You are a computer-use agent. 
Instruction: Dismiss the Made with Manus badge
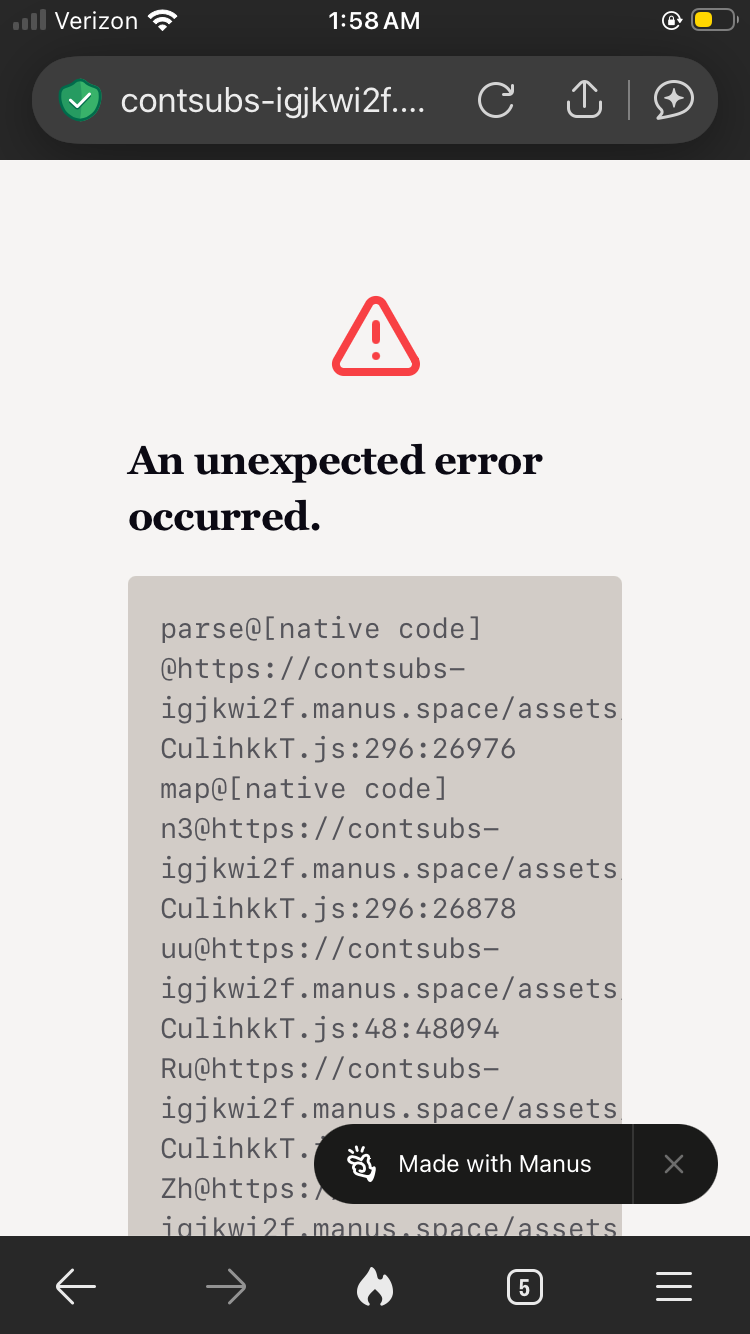(x=674, y=1164)
